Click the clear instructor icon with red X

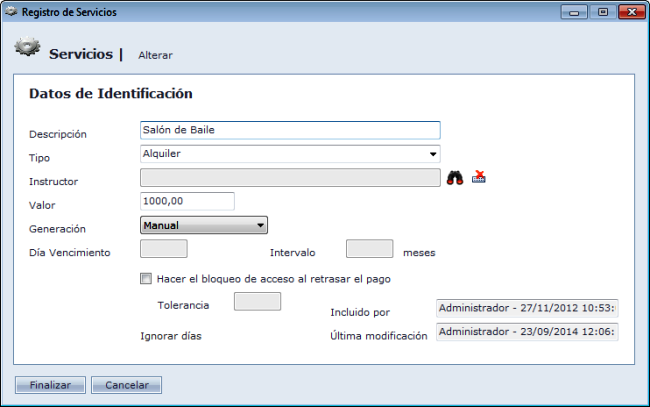479,178
